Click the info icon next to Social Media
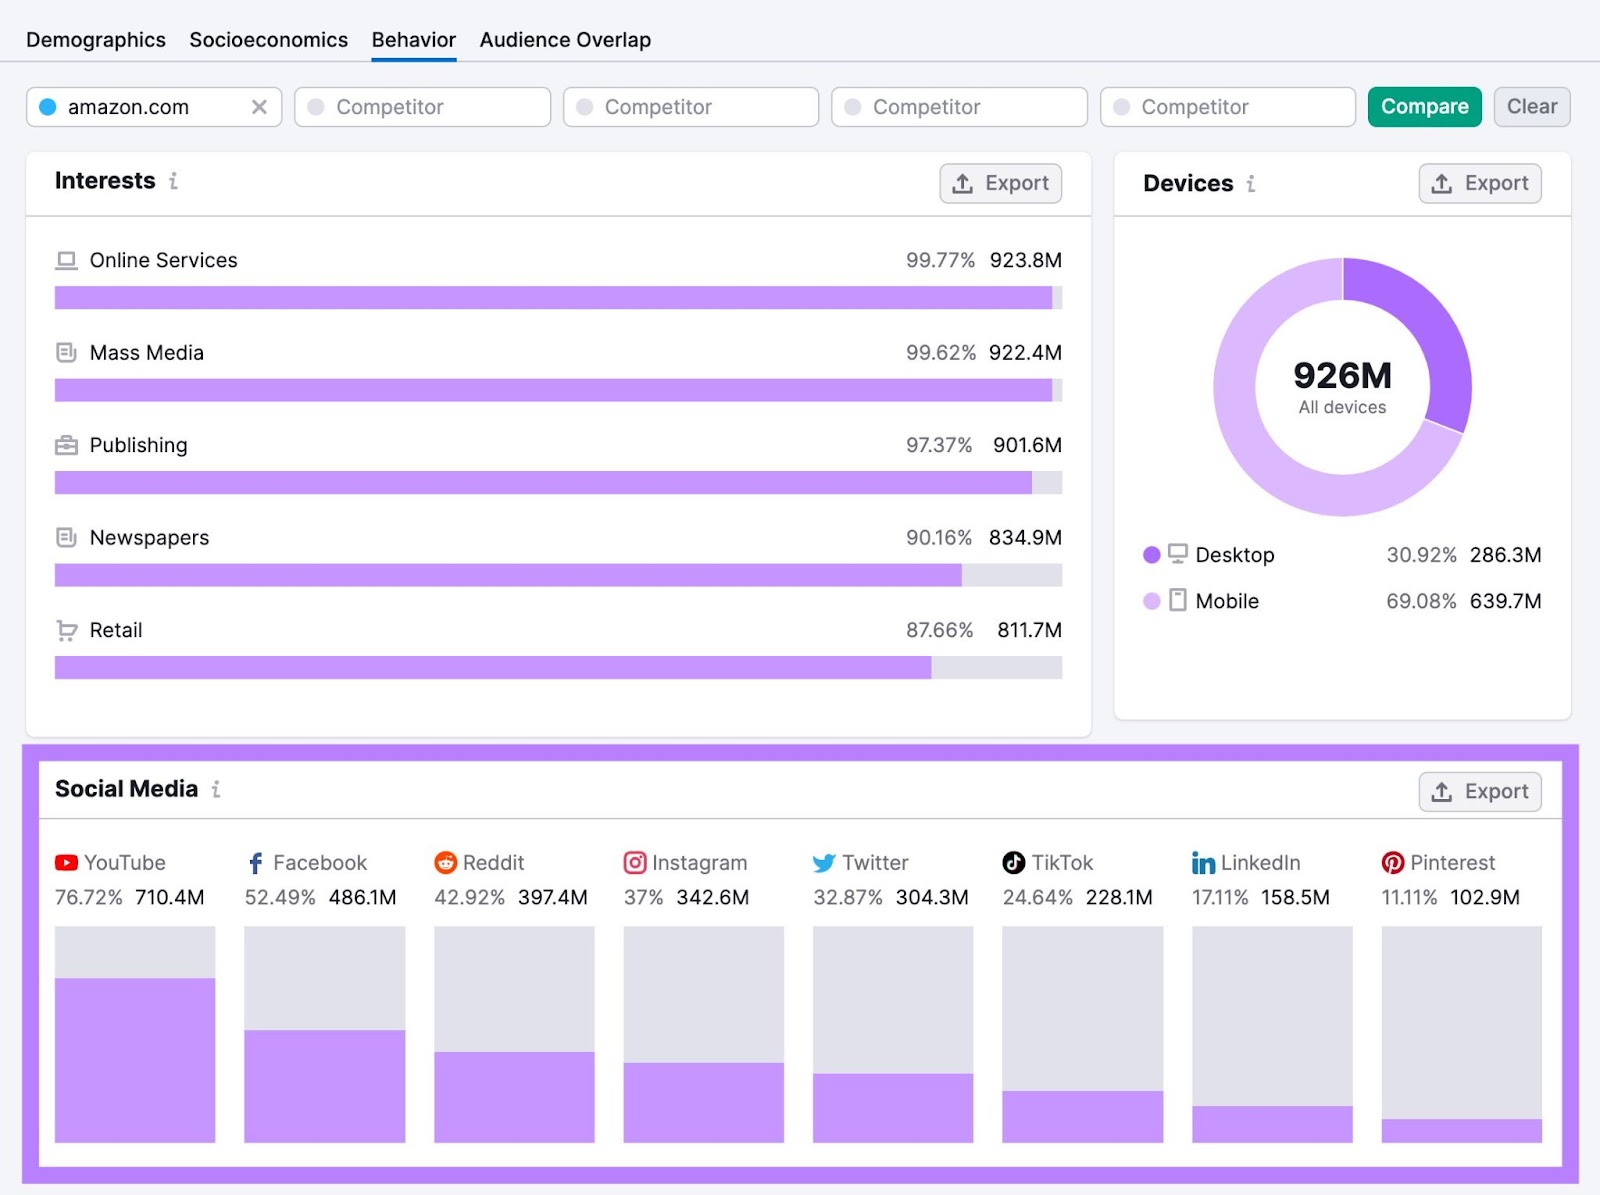 coord(216,790)
